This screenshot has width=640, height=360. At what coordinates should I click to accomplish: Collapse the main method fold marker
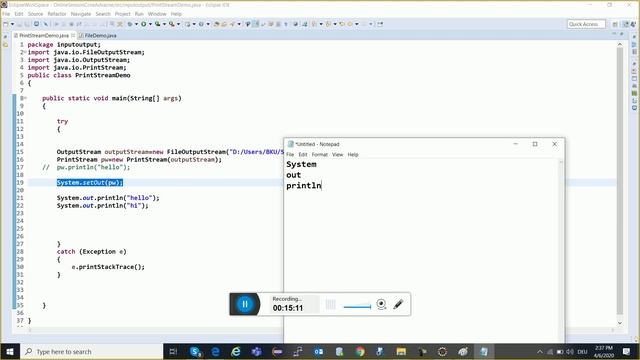click(x=25, y=98)
